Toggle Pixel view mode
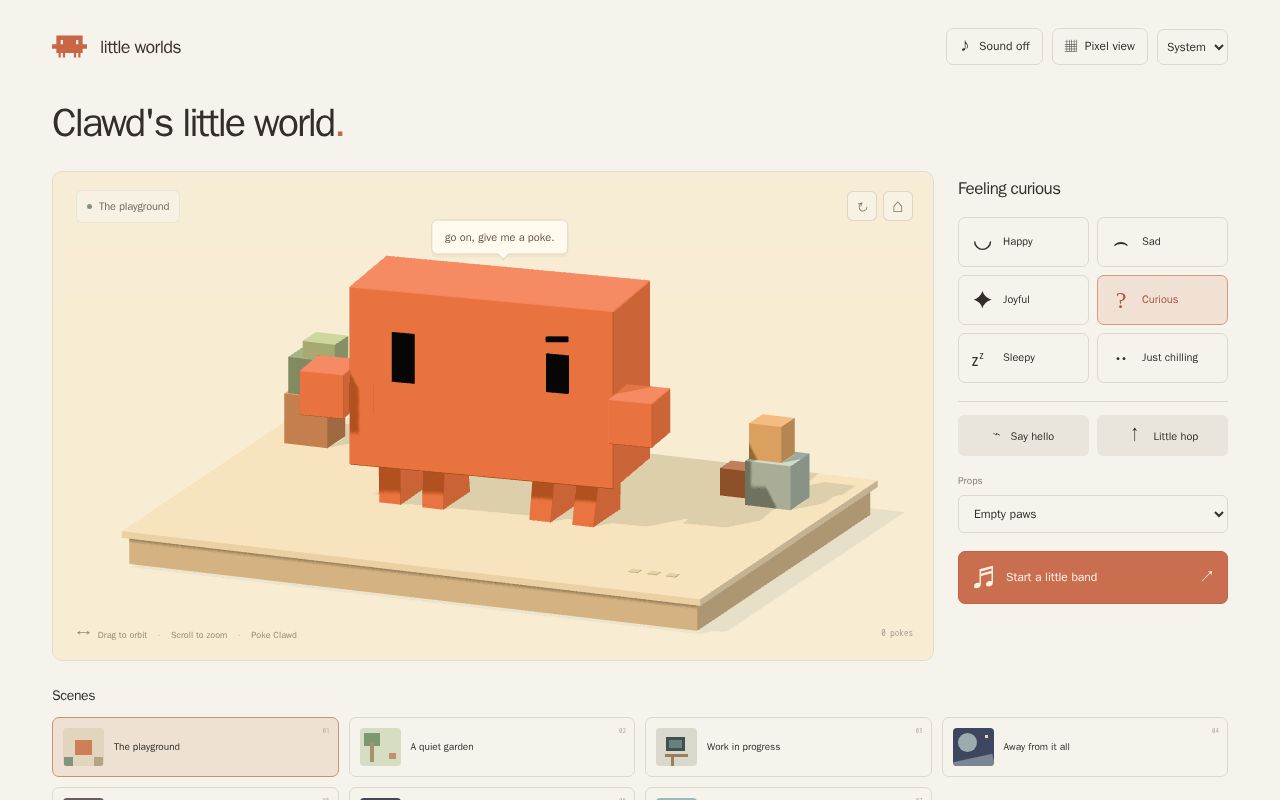The height and width of the screenshot is (800, 1280). pyautogui.click(x=1100, y=46)
